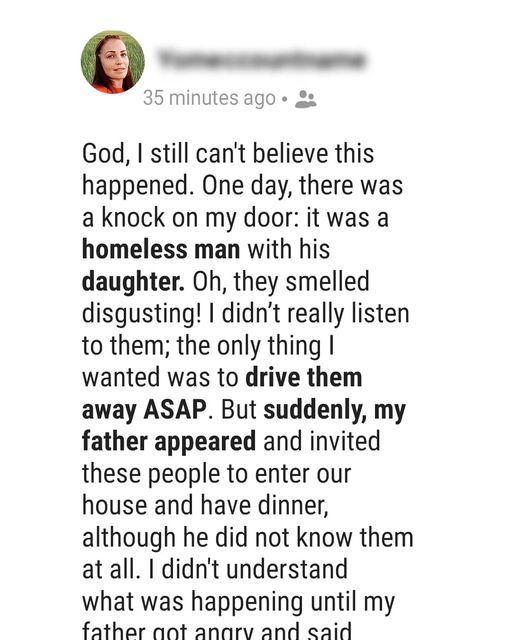Click the bold "homeless man" text
The image size is (512, 640).
click(x=161, y=249)
